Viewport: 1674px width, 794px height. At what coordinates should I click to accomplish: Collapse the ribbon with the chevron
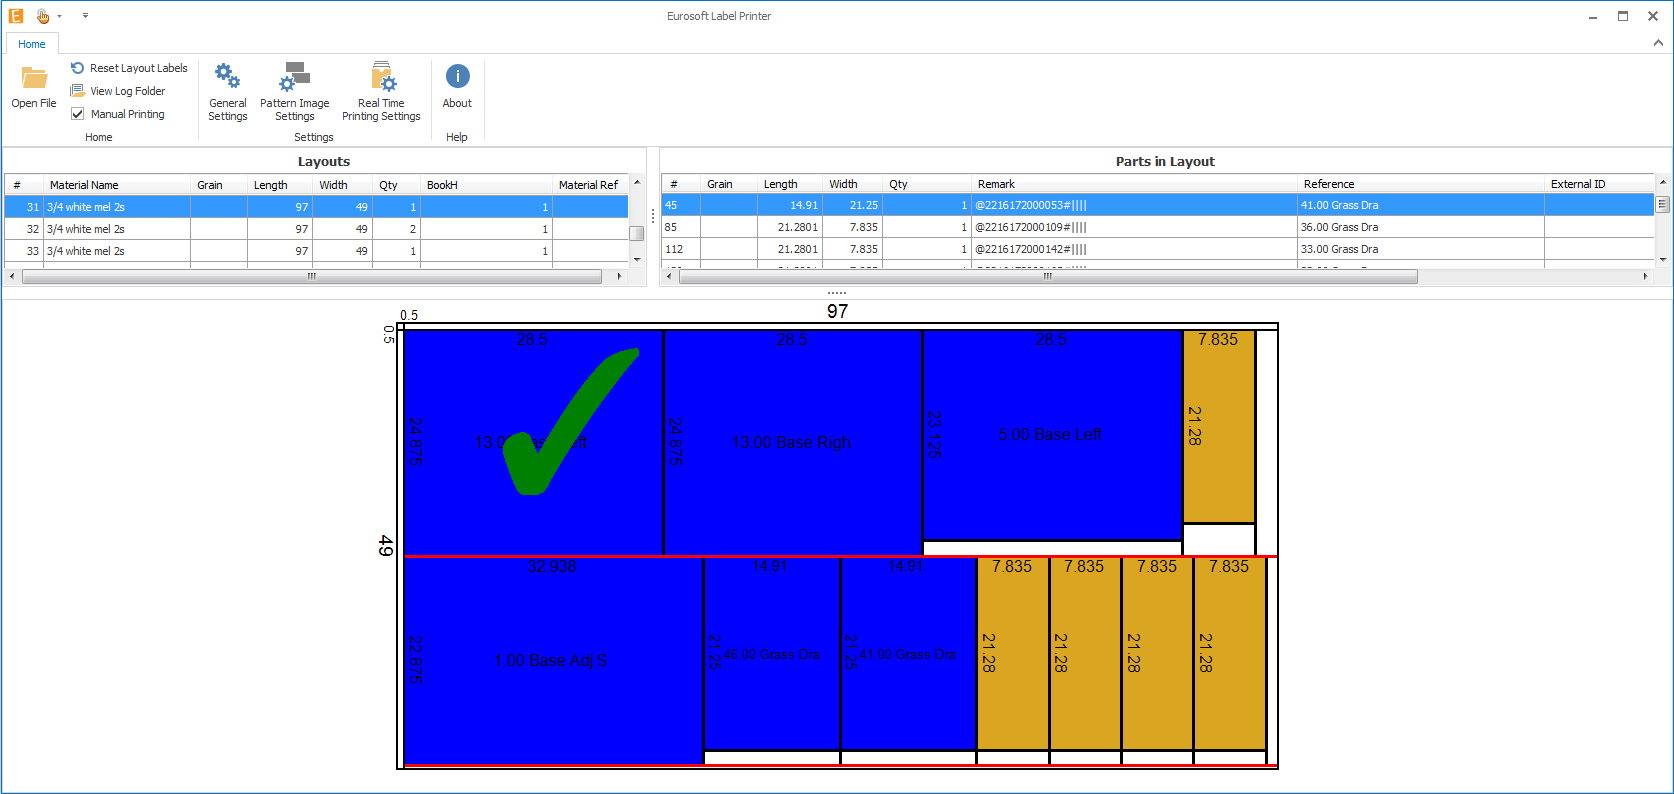(x=1657, y=43)
